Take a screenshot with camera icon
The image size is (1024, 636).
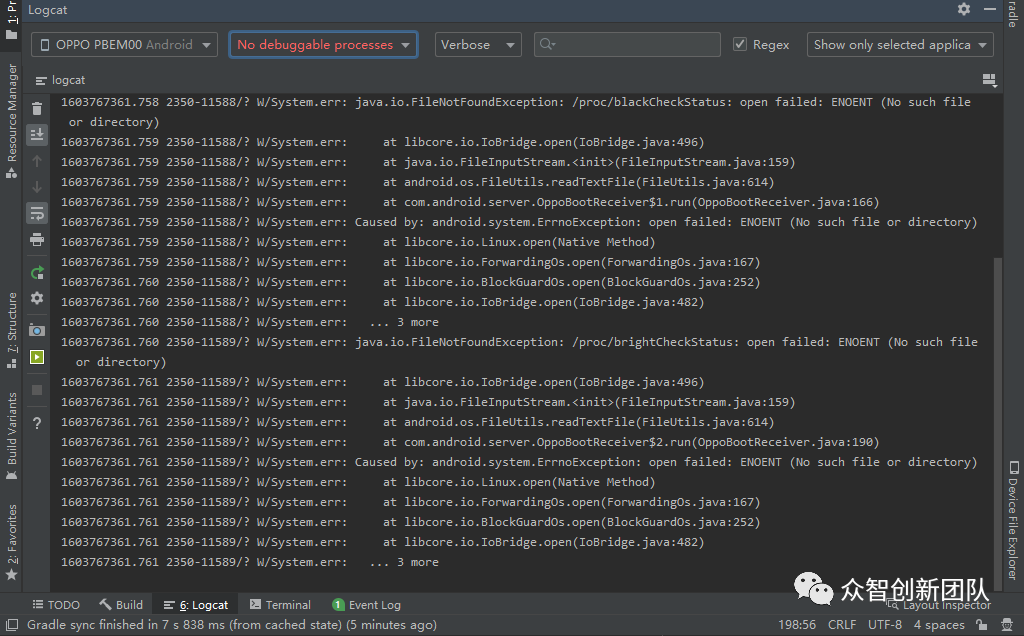(37, 330)
